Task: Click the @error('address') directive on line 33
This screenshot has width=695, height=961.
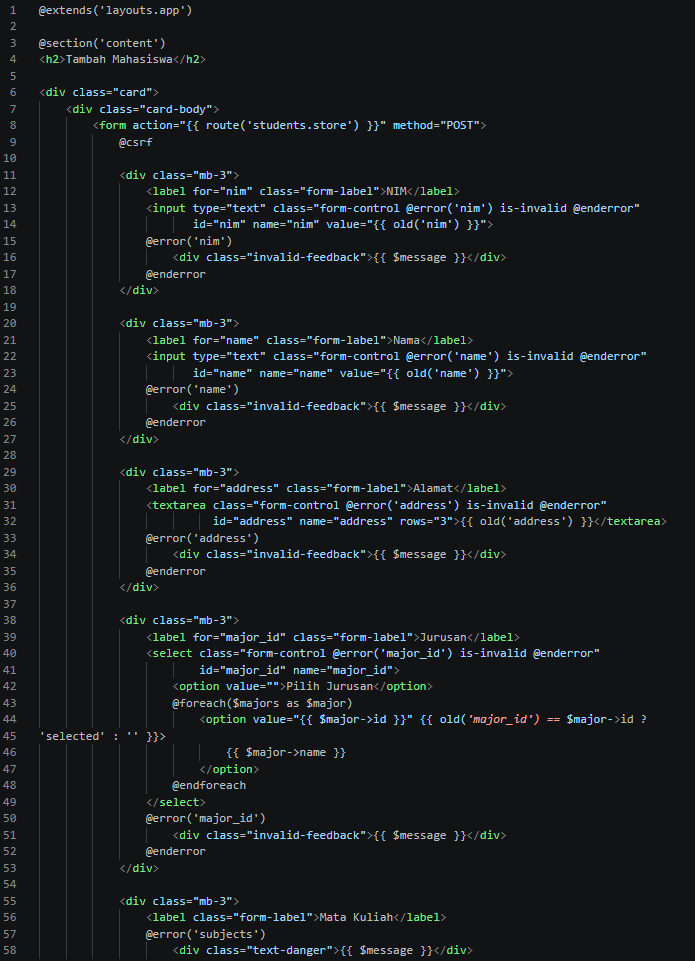Action: point(202,538)
